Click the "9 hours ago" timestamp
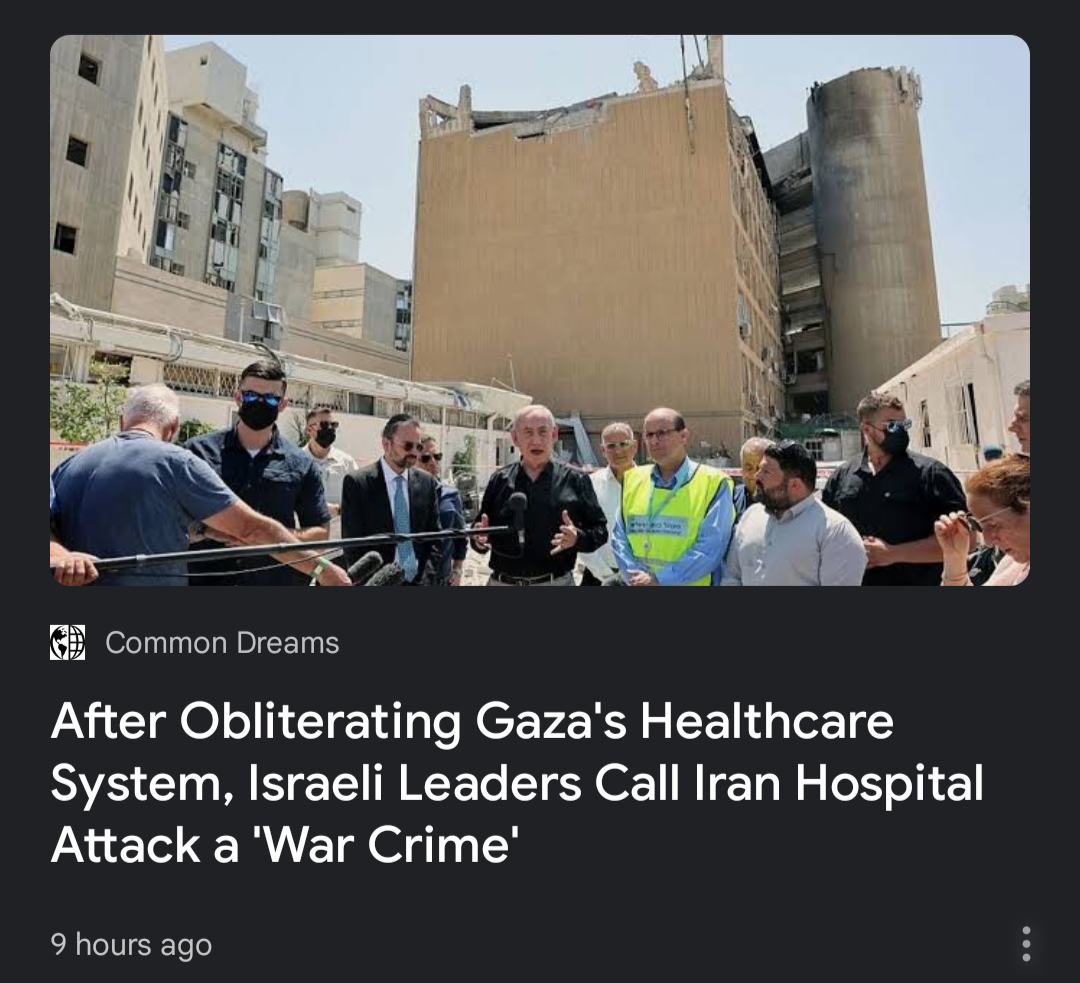 click(131, 944)
